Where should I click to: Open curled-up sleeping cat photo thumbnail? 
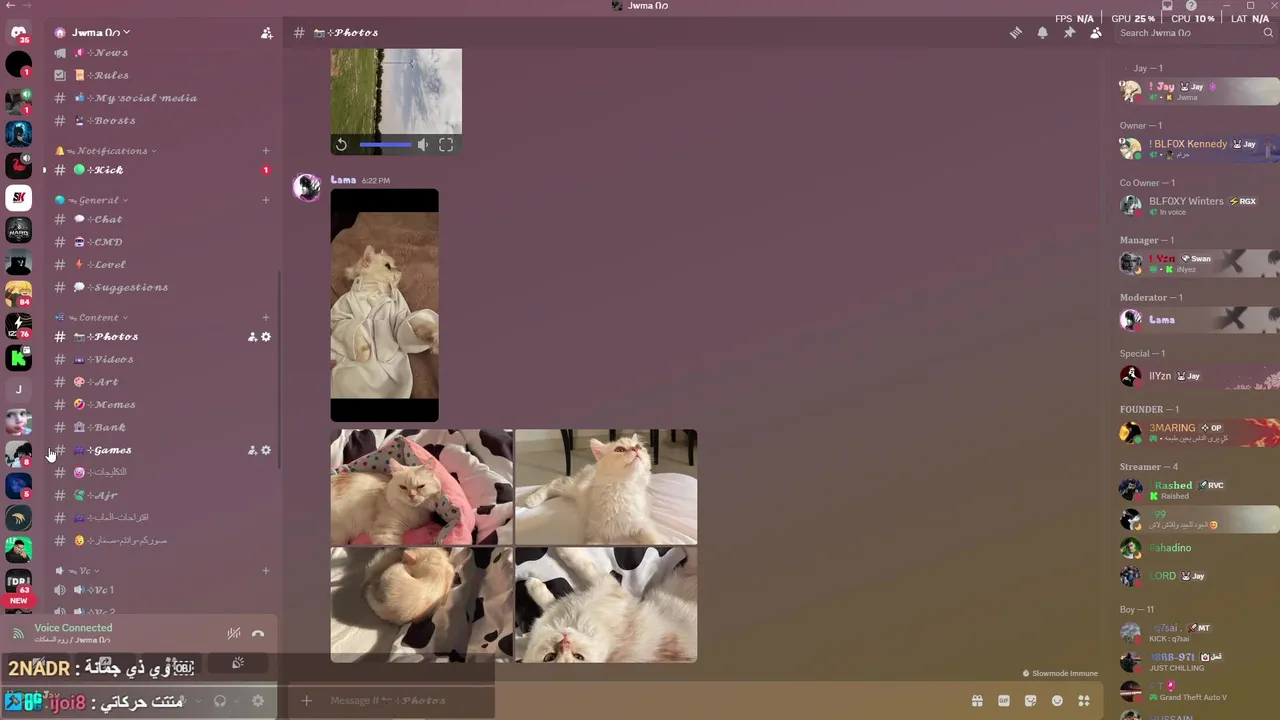pyautogui.click(x=421, y=604)
